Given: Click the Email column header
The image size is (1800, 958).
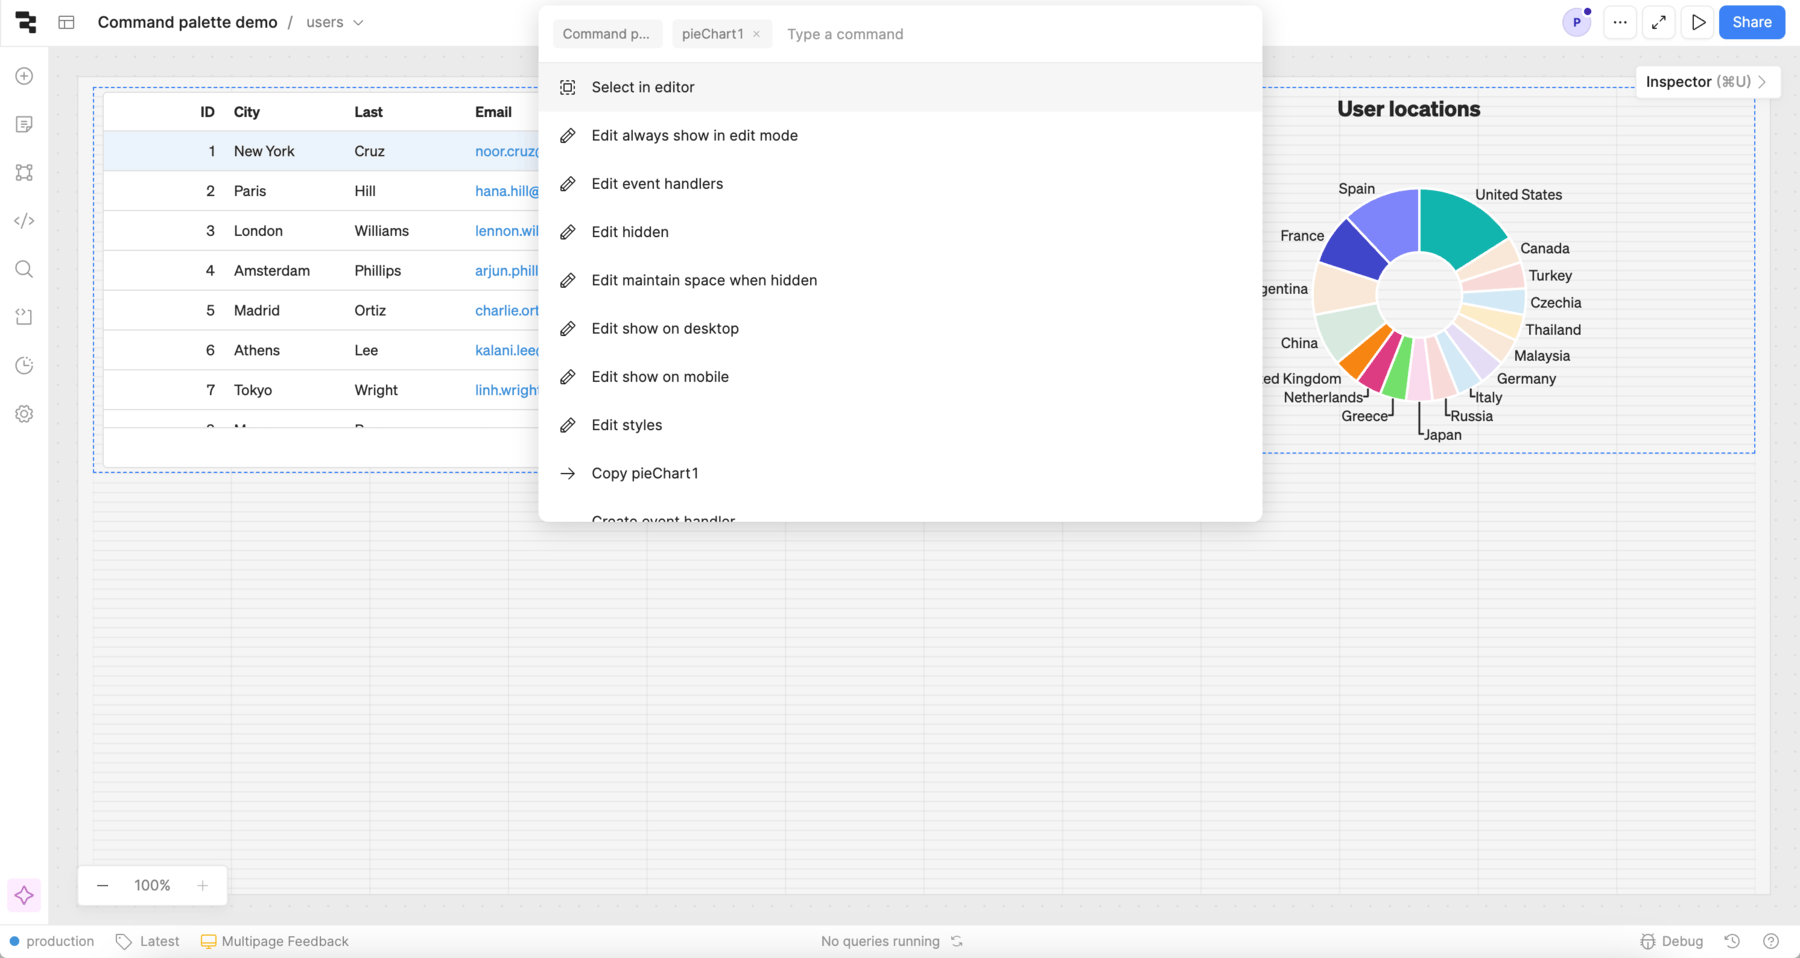Looking at the screenshot, I should click(x=493, y=112).
